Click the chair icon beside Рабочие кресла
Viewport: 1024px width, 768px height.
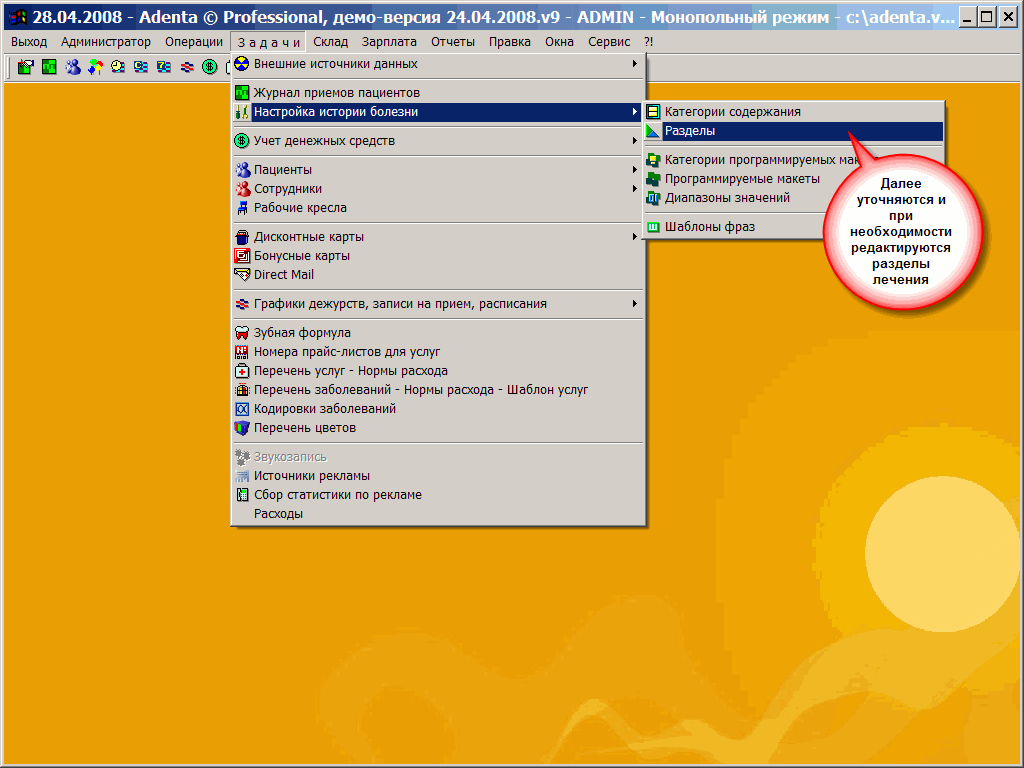point(241,208)
